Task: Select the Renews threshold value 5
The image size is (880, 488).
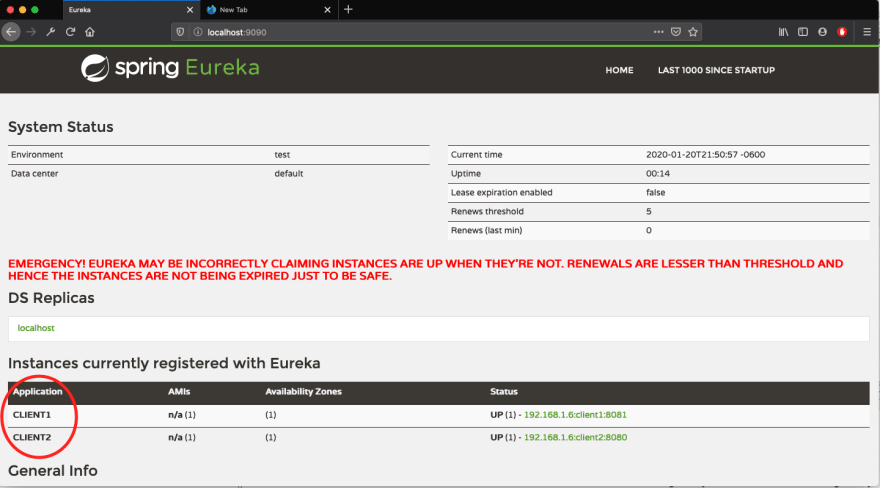Action: 648,211
